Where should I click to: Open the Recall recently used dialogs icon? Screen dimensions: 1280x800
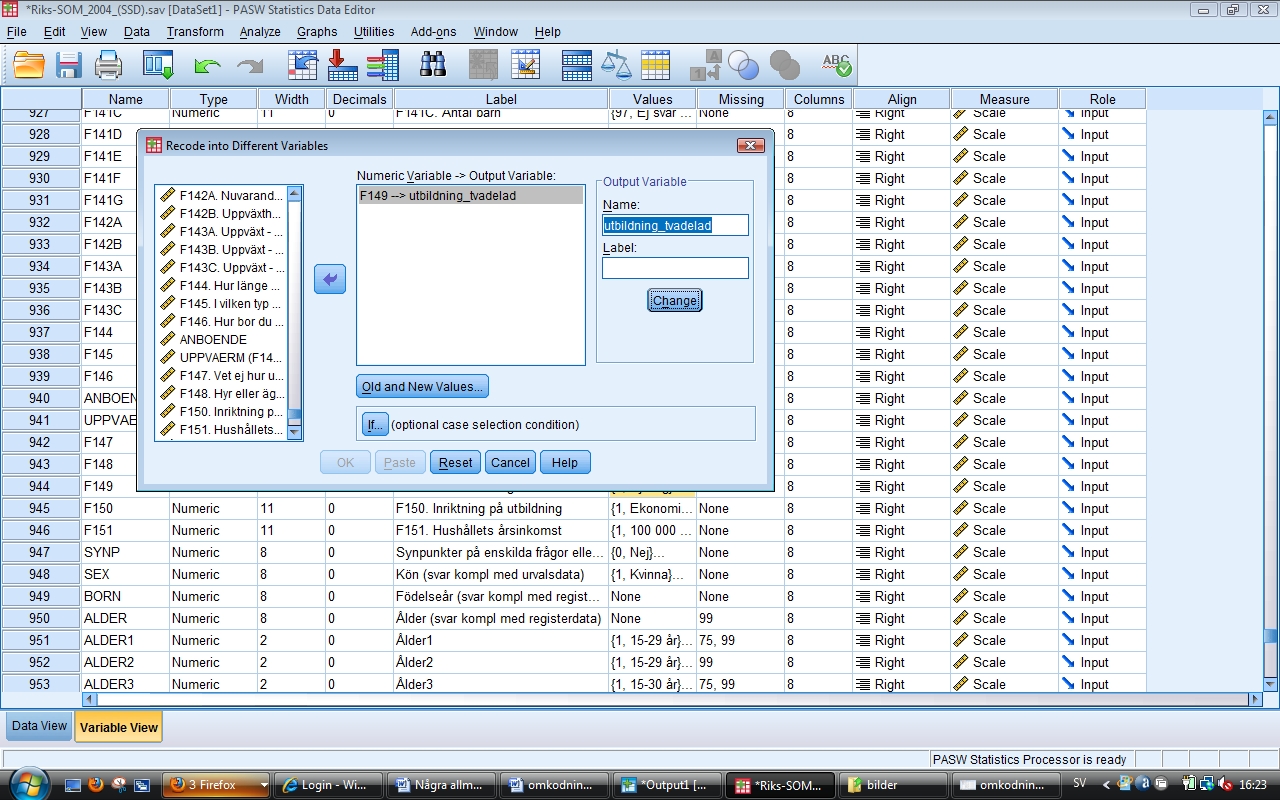(158, 66)
